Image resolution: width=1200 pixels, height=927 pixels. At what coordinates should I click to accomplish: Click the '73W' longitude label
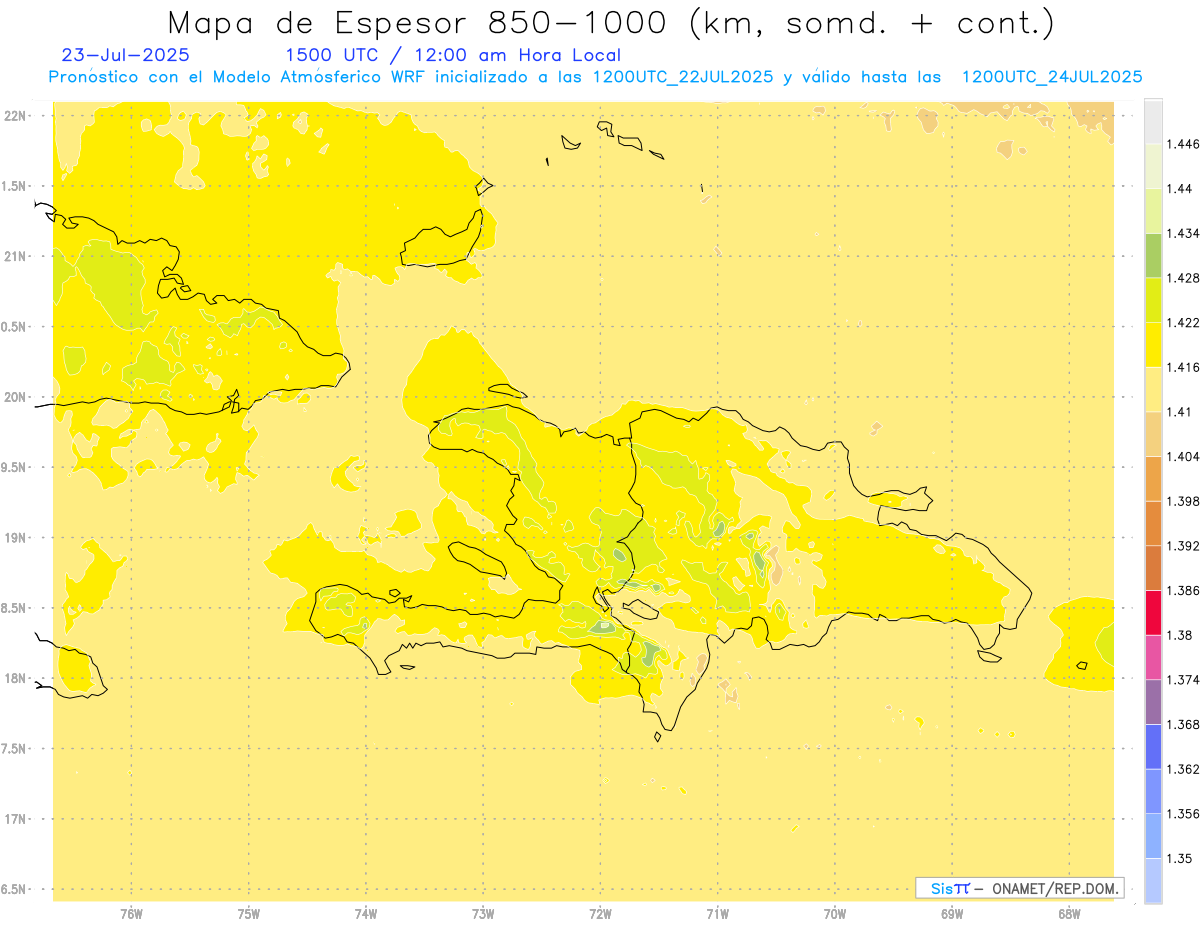tap(483, 914)
